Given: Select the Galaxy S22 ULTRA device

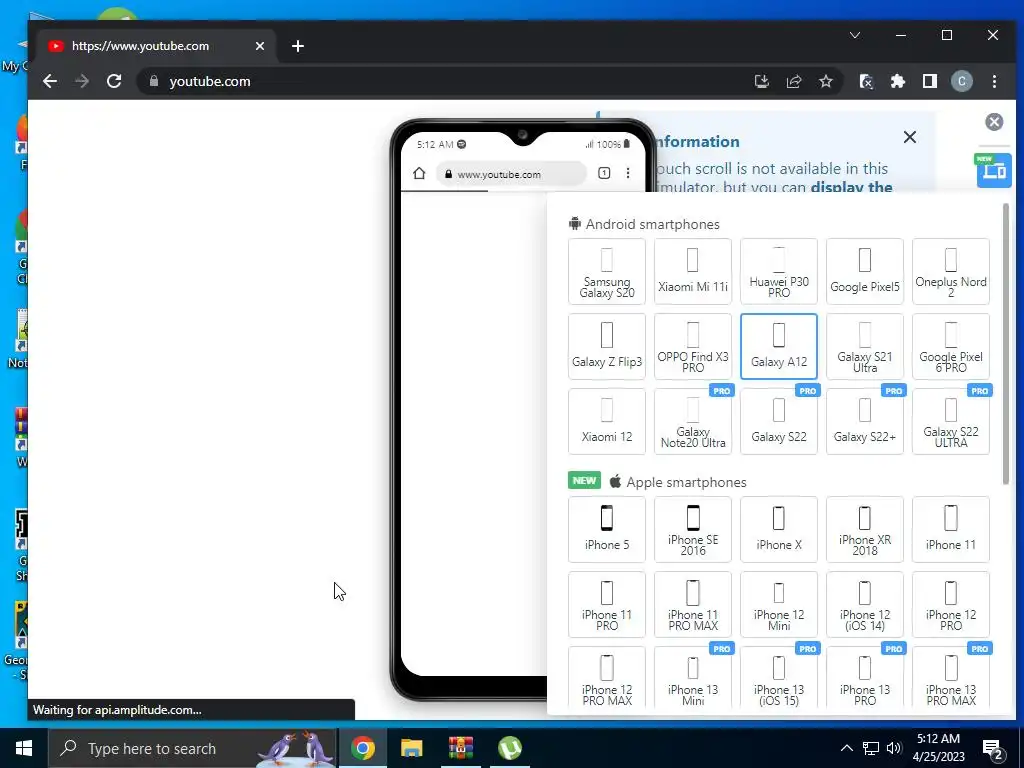Looking at the screenshot, I should click(x=951, y=421).
